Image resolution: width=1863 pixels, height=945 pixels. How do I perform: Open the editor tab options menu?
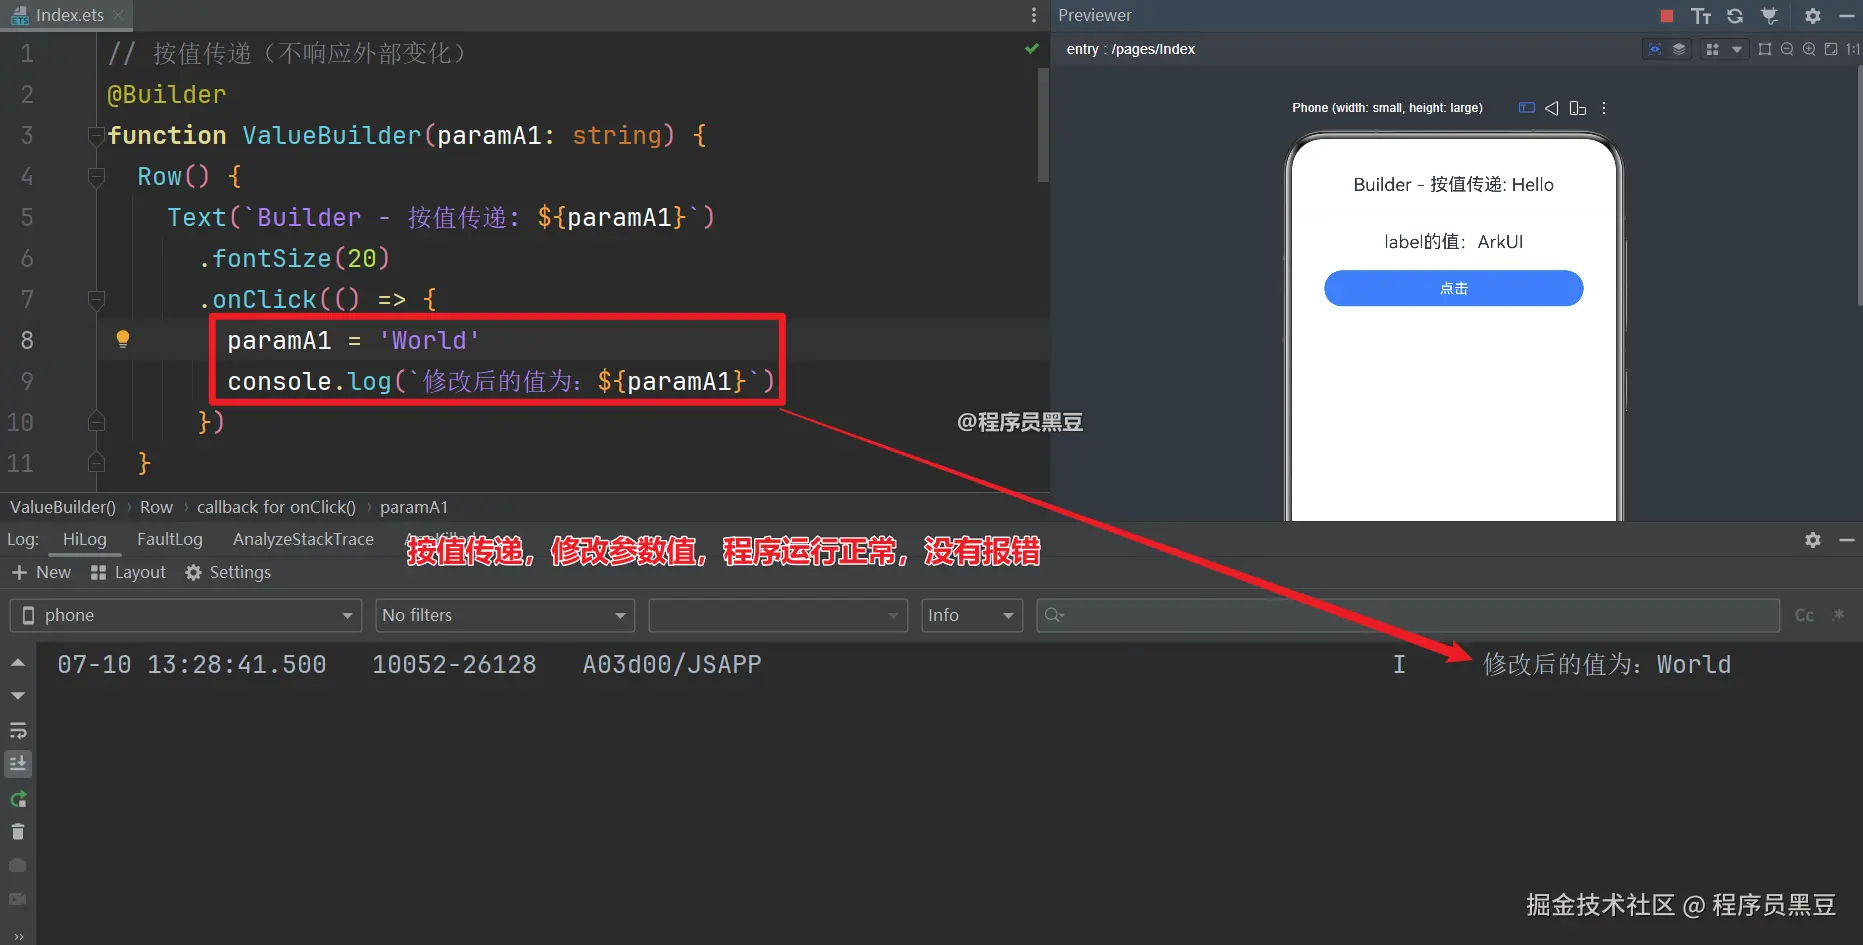[x=1034, y=15]
